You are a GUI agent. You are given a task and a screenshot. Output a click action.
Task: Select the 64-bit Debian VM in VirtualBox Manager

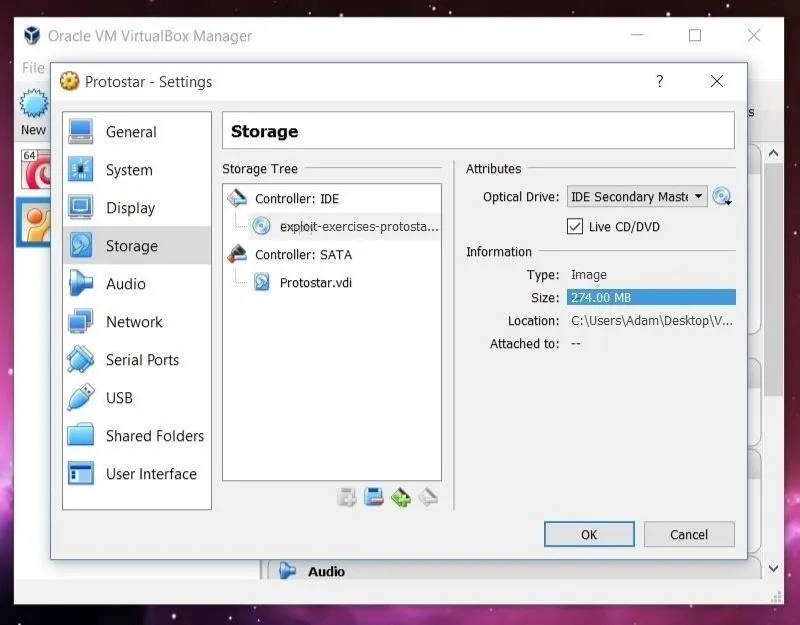click(x=36, y=169)
